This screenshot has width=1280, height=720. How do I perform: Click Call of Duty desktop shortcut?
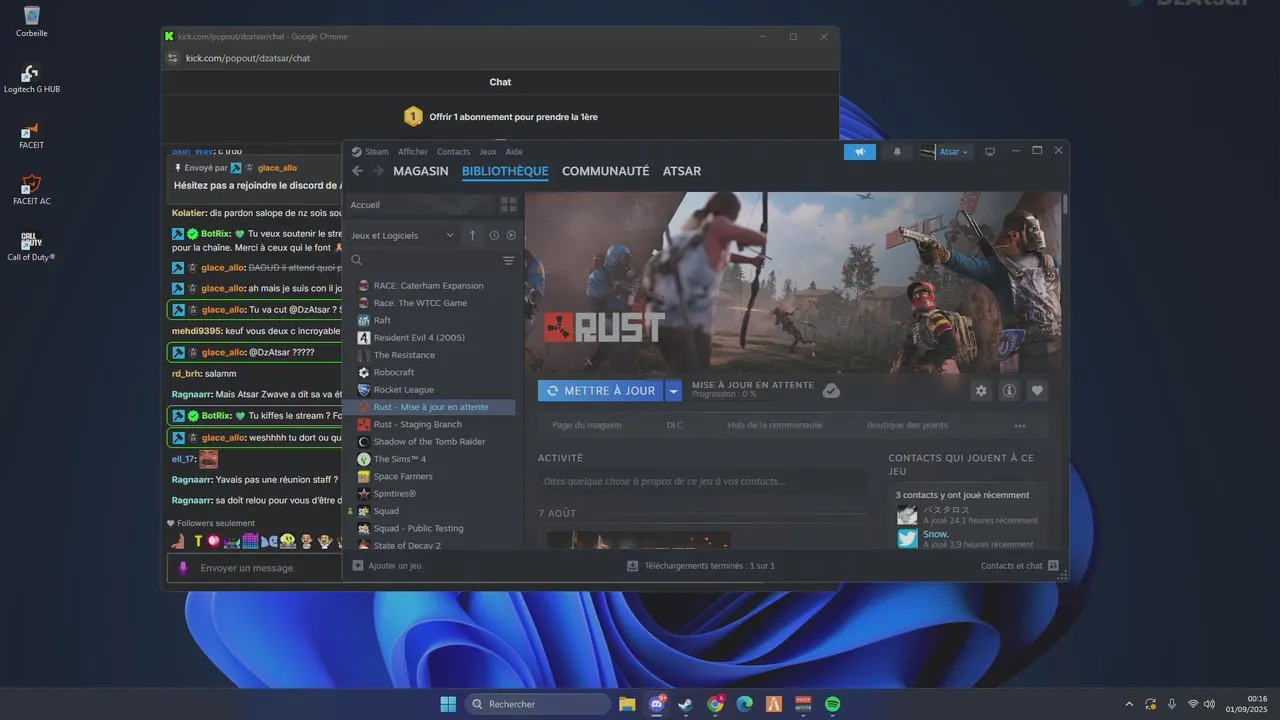tap(32, 246)
